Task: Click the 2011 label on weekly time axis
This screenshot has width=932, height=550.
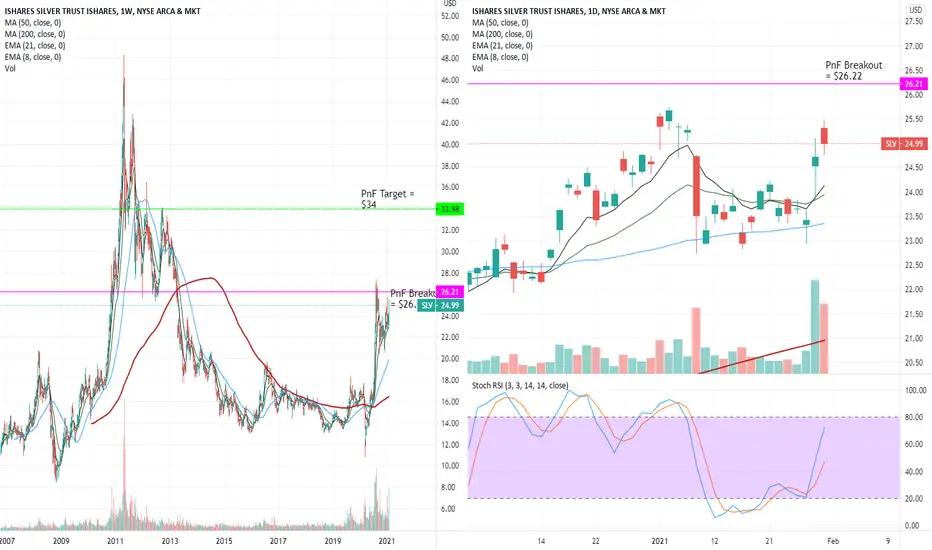Action: [115, 541]
